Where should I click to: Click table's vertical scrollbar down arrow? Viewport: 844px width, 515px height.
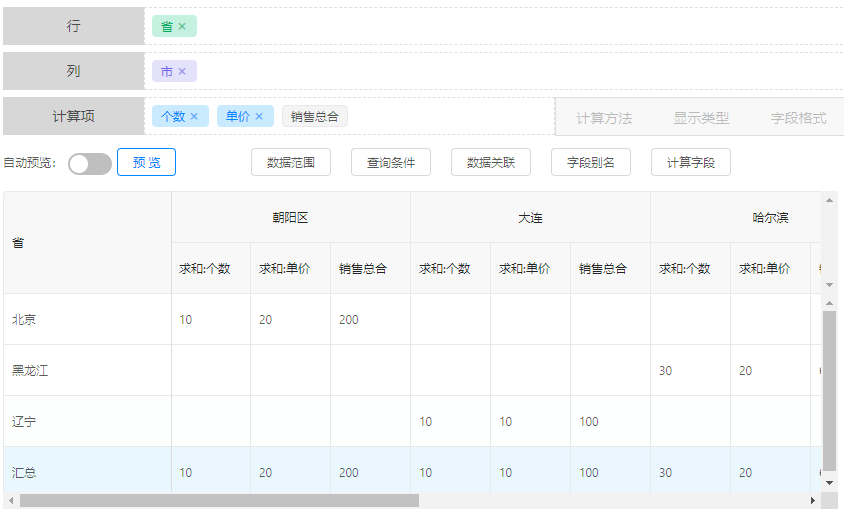pyautogui.click(x=829, y=482)
